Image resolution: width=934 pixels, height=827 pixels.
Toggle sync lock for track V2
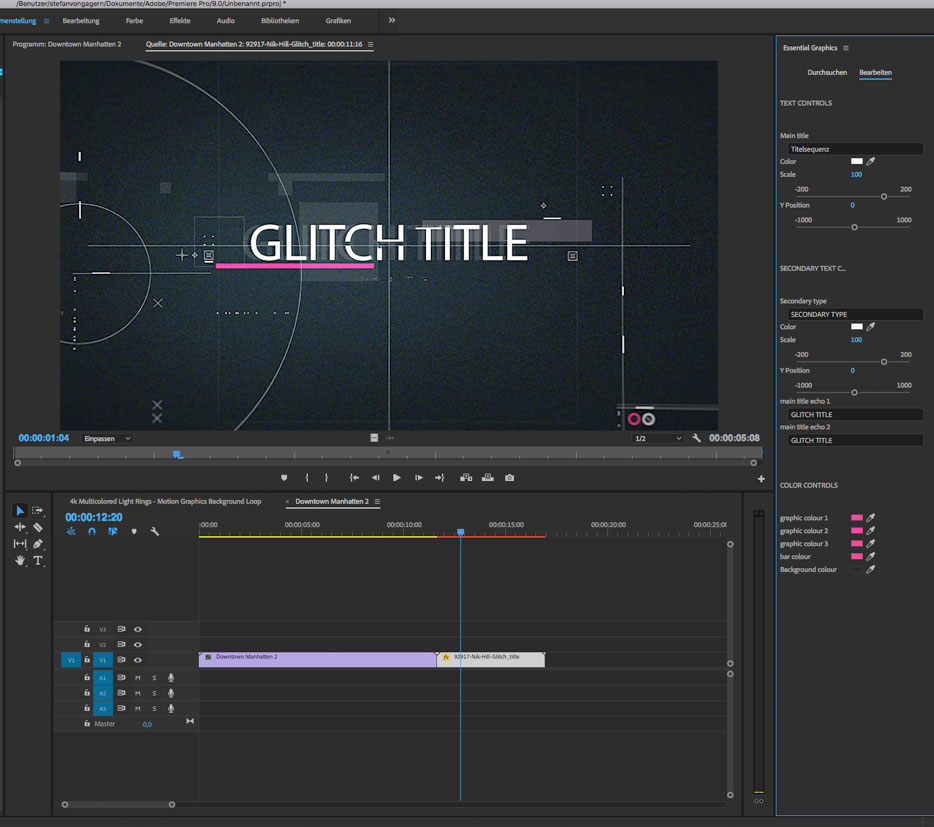click(121, 644)
